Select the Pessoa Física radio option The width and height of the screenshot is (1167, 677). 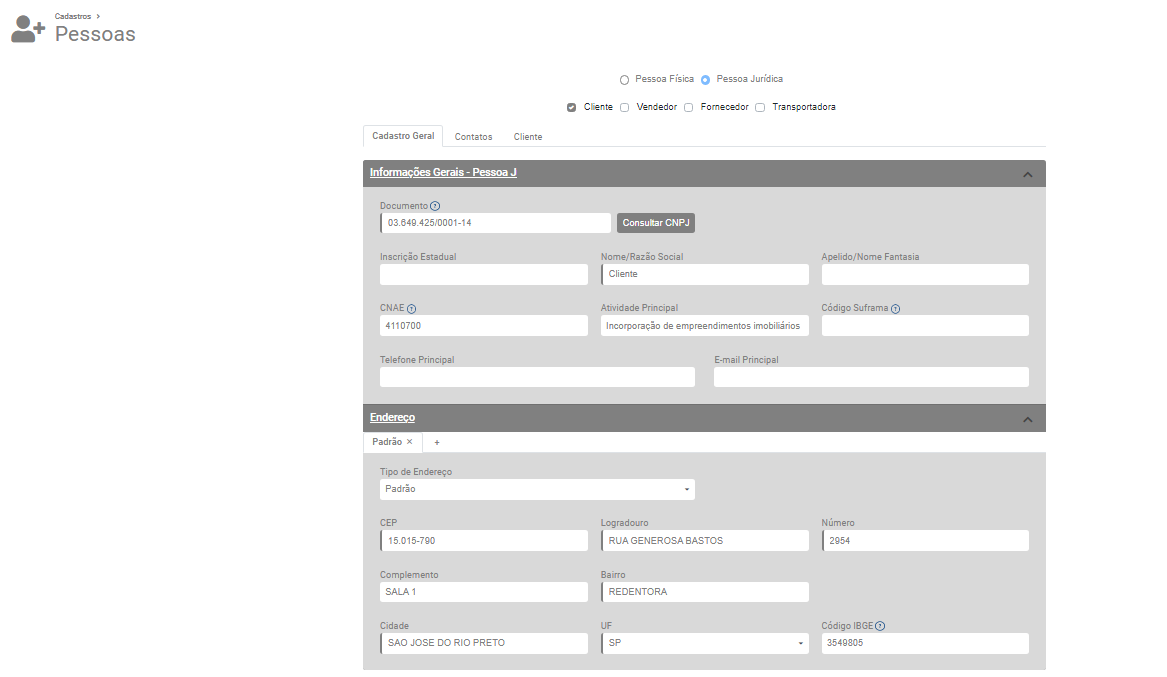click(x=625, y=80)
